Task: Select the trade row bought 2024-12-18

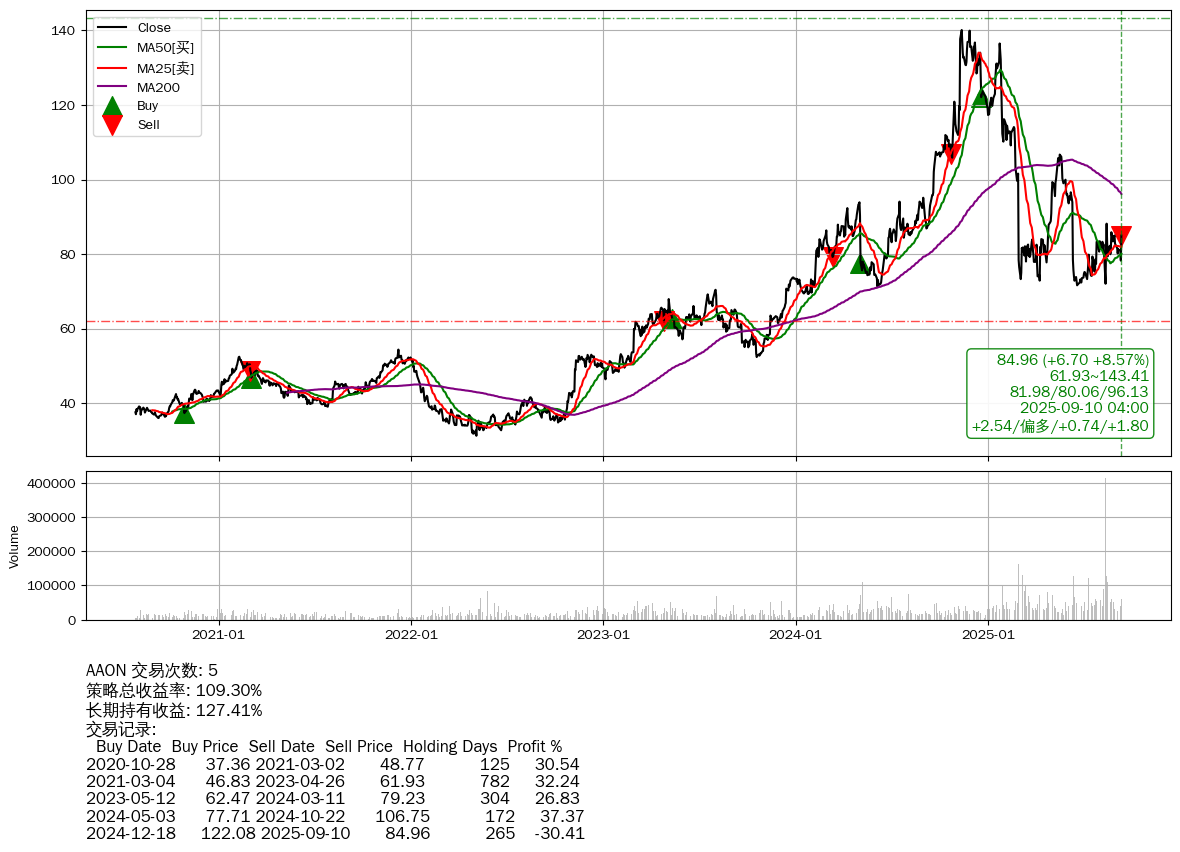Action: [x=335, y=833]
